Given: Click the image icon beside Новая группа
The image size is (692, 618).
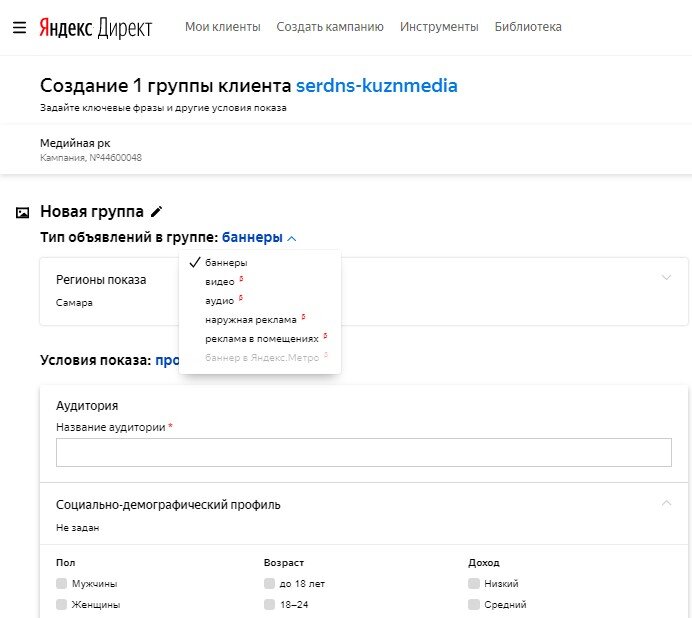Looking at the screenshot, I should coord(22,212).
